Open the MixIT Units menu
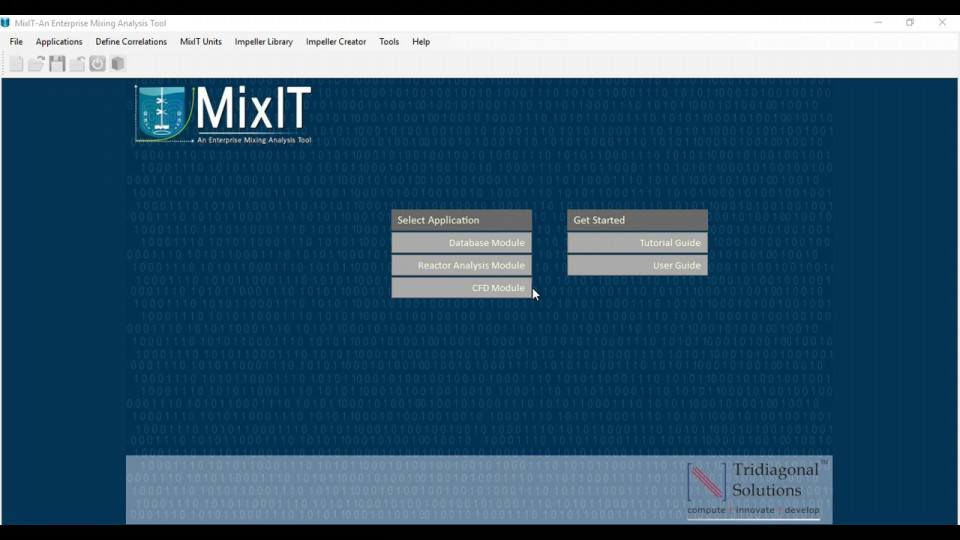Image resolution: width=960 pixels, height=540 pixels. point(201,42)
